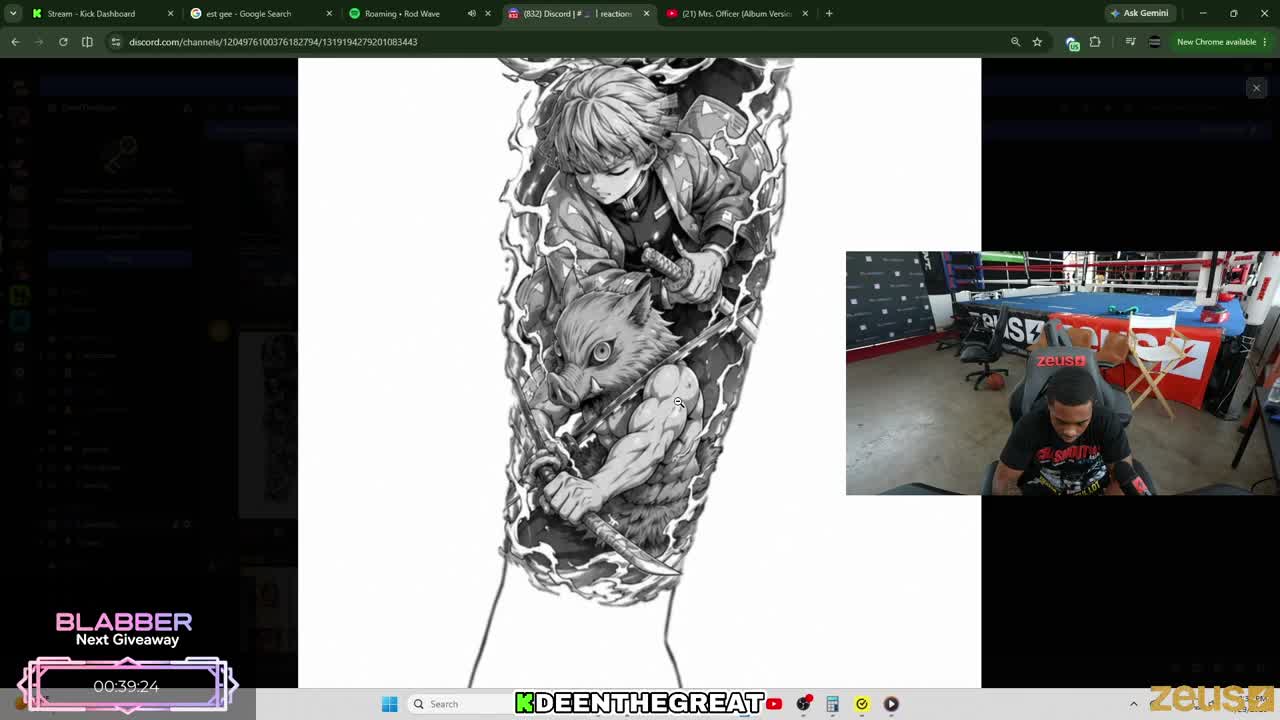Open the round play-button app on taskbar

click(x=891, y=704)
